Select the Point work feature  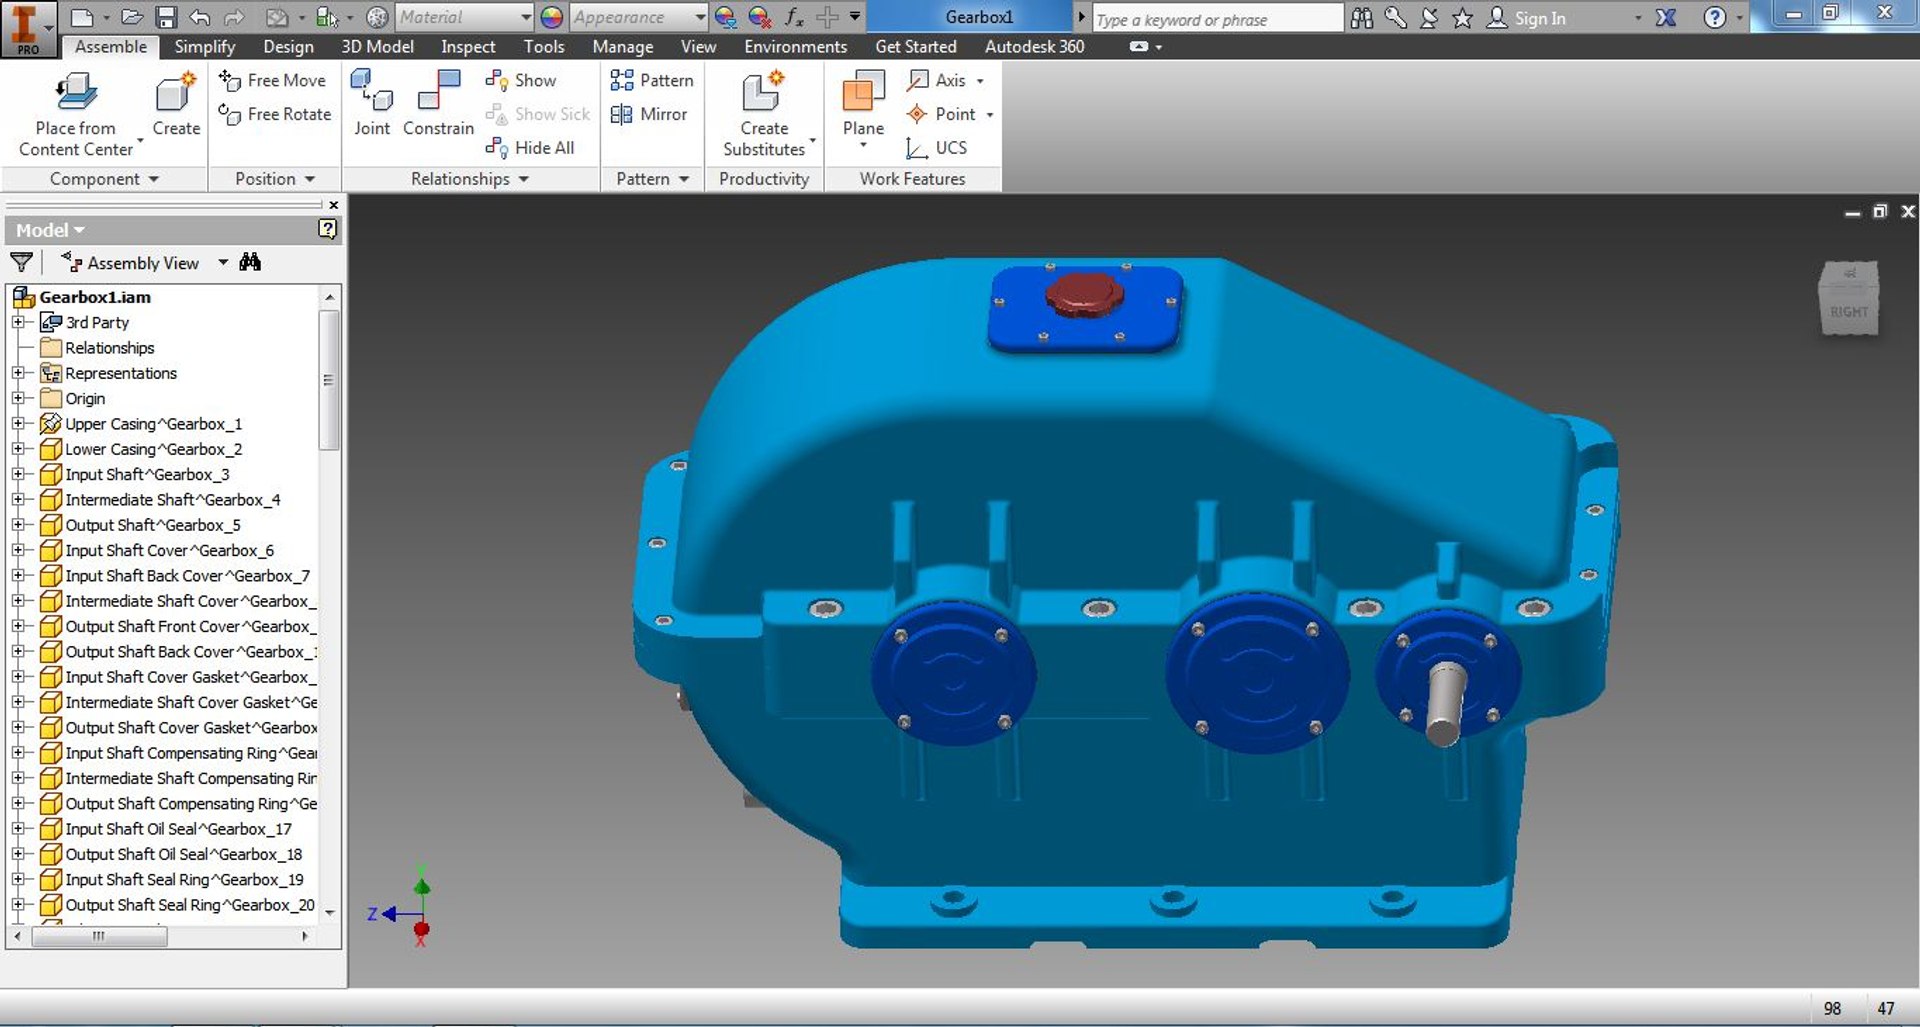coord(941,114)
